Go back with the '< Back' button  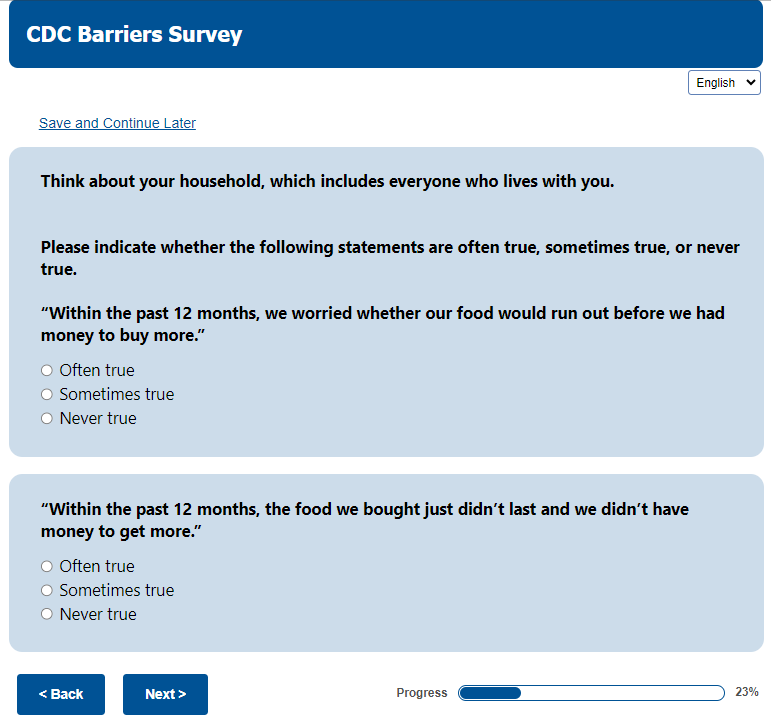coord(61,694)
